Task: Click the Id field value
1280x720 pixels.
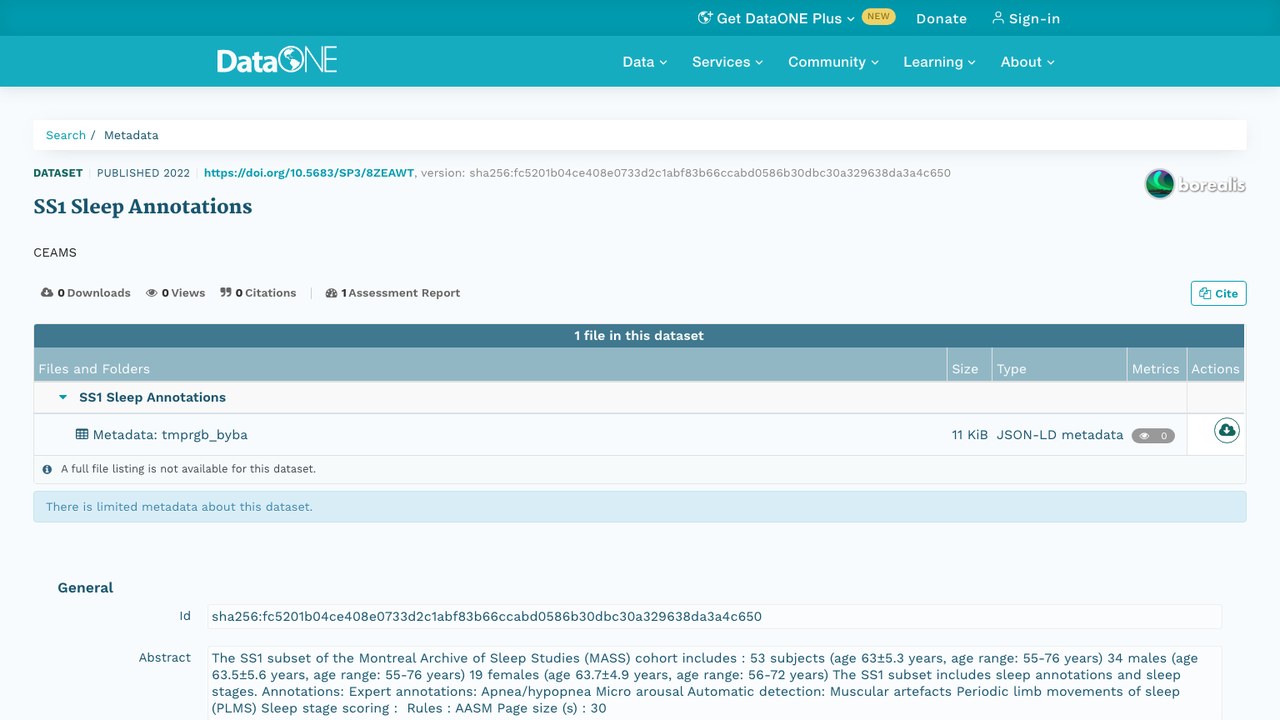Action: 714,616
